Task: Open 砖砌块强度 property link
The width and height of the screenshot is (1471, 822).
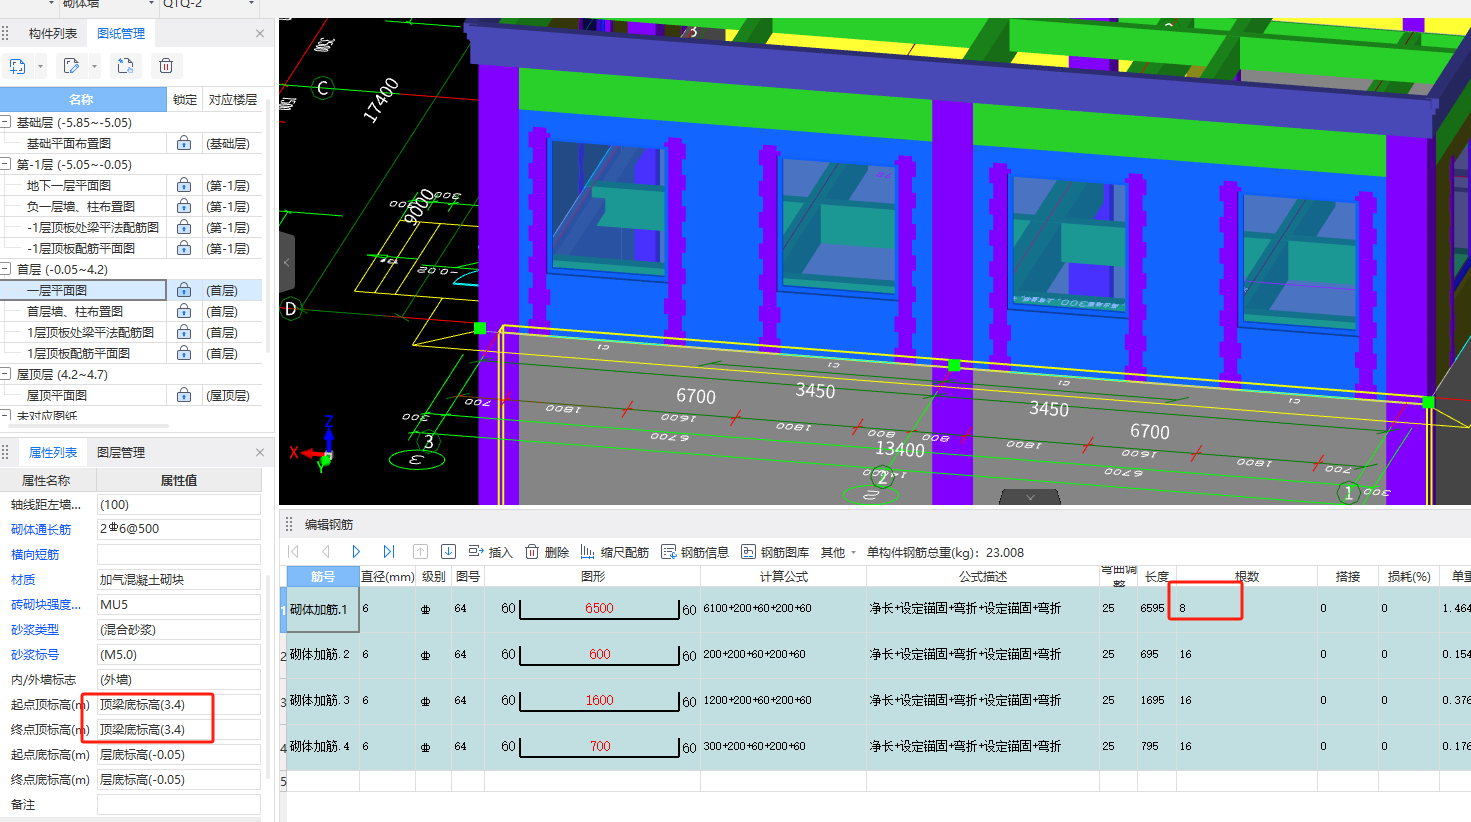Action: [x=46, y=604]
